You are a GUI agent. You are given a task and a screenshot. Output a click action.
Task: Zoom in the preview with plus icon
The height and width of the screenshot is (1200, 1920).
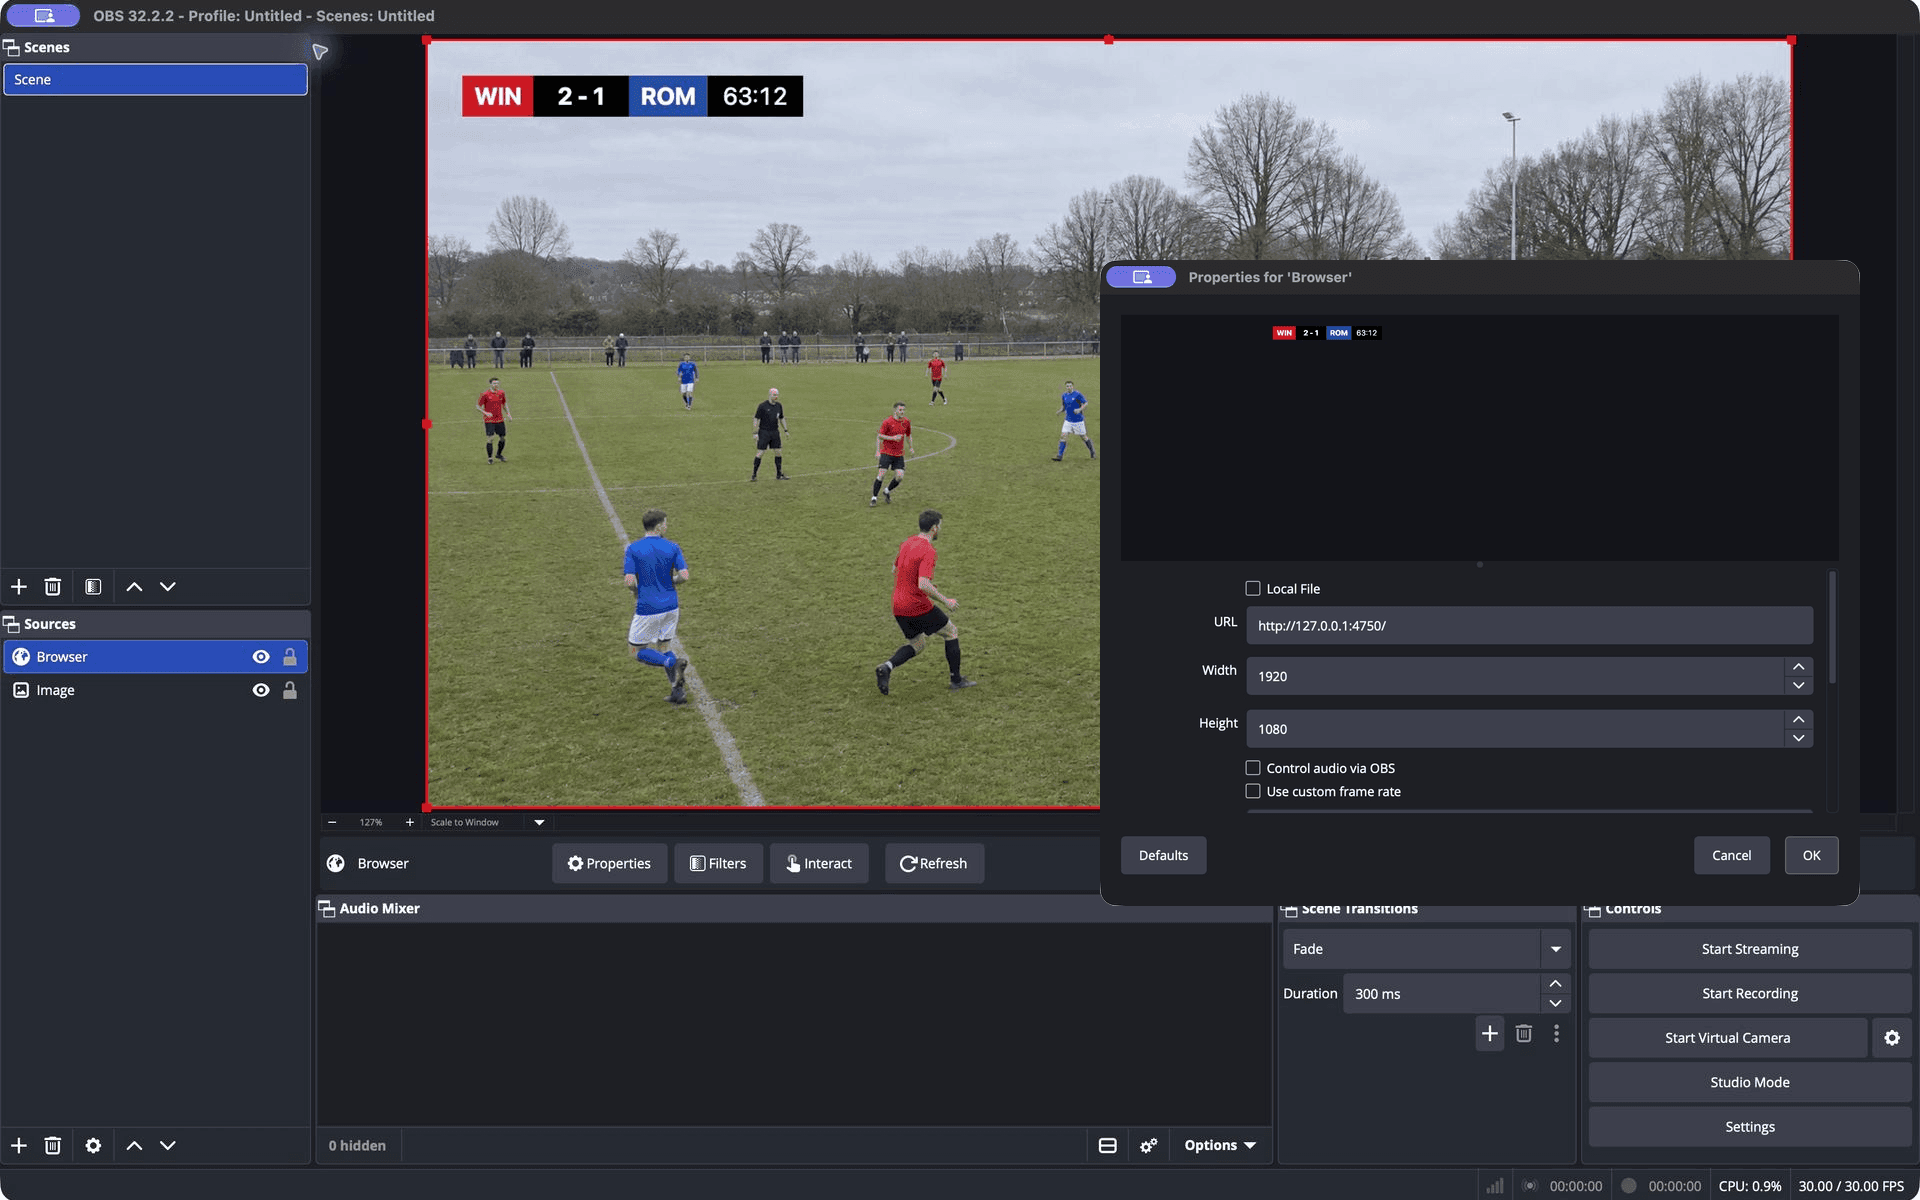410,822
